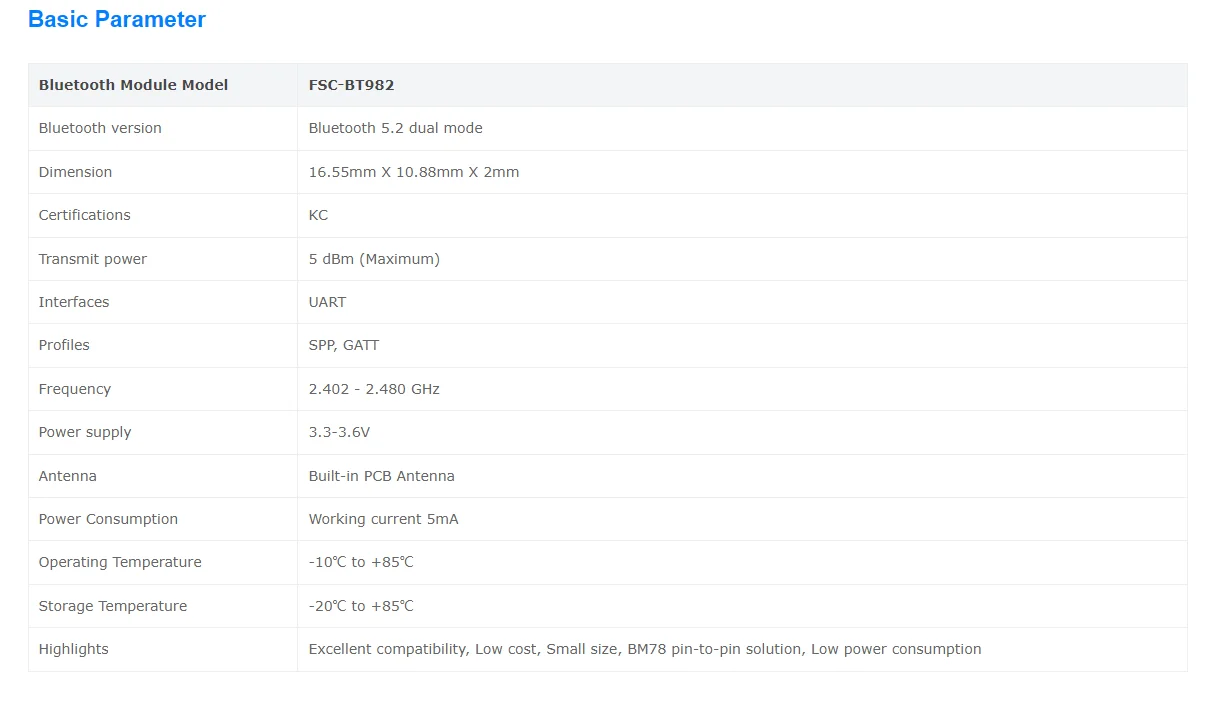1220x711 pixels.
Task: Click the Certifications row label
Action: click(x=84, y=215)
